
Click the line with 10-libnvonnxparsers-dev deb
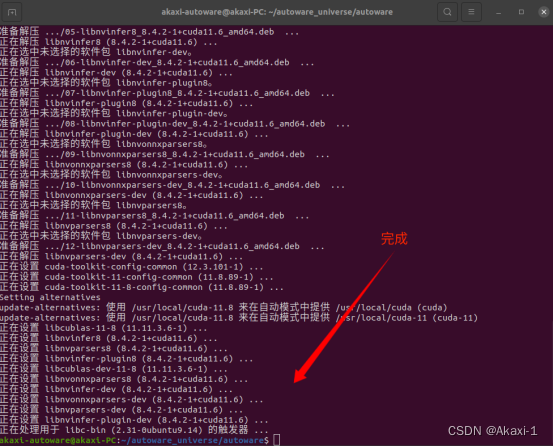pyautogui.click(x=172, y=185)
